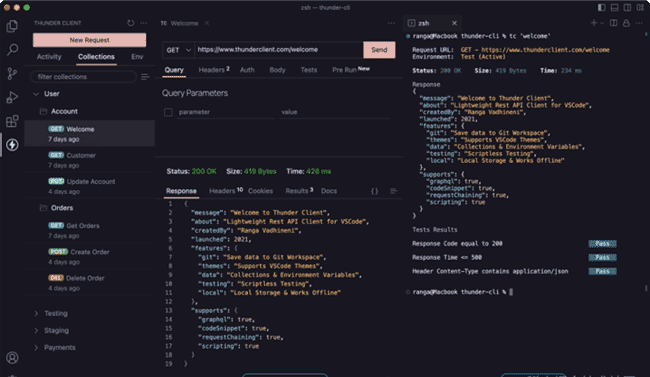Click the request URL field

(279, 50)
